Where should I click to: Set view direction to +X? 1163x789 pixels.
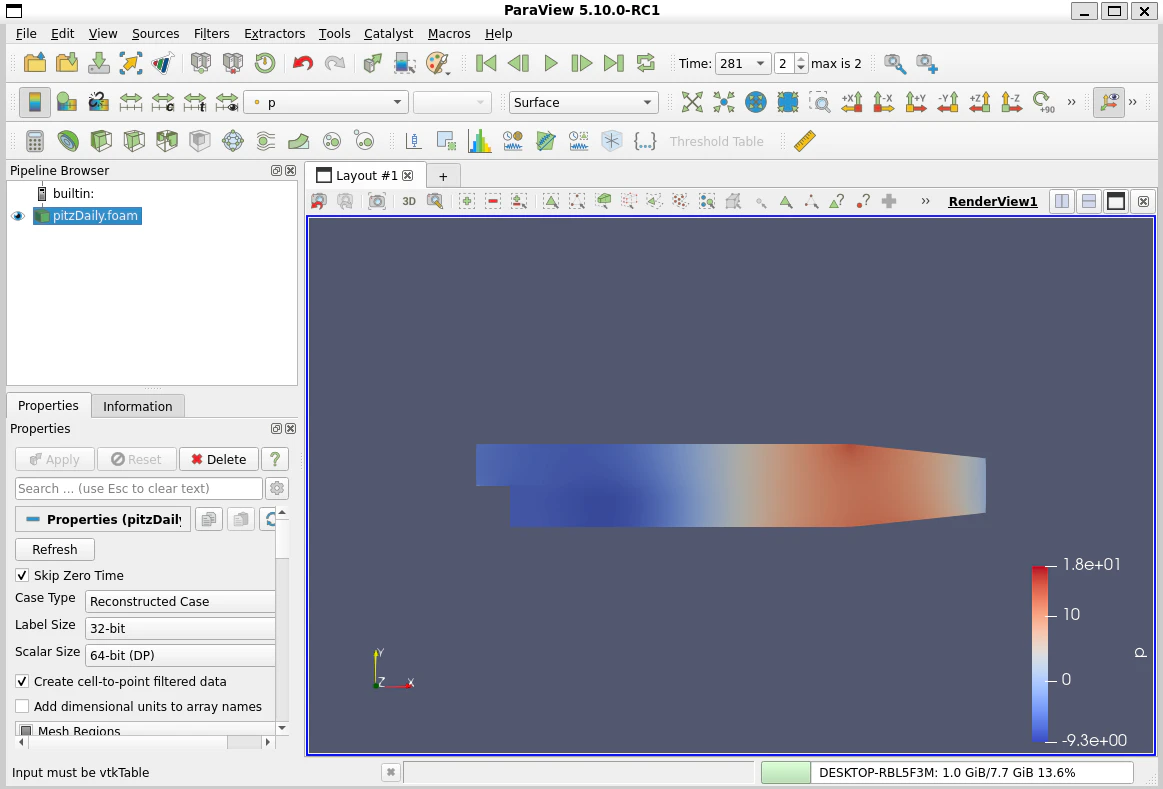tap(851, 102)
